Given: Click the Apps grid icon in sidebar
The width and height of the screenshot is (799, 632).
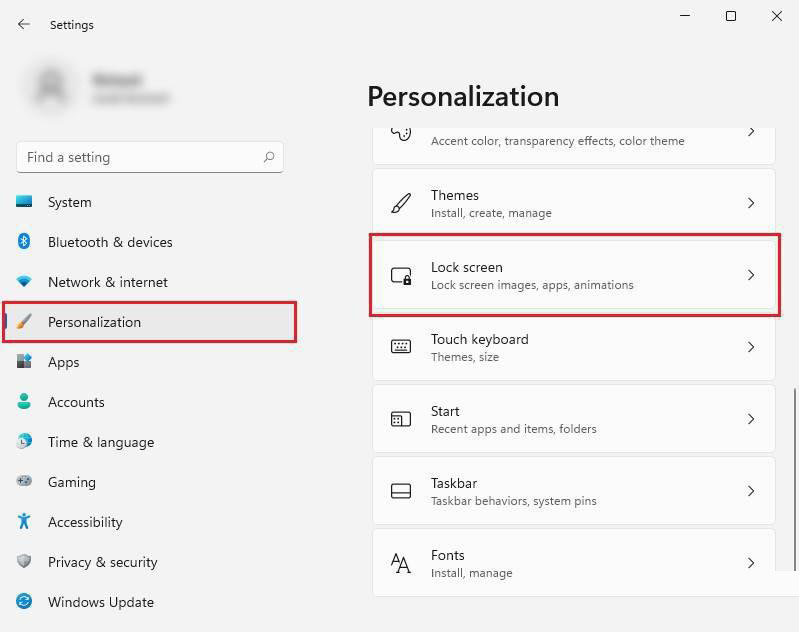Looking at the screenshot, I should coord(24,362).
